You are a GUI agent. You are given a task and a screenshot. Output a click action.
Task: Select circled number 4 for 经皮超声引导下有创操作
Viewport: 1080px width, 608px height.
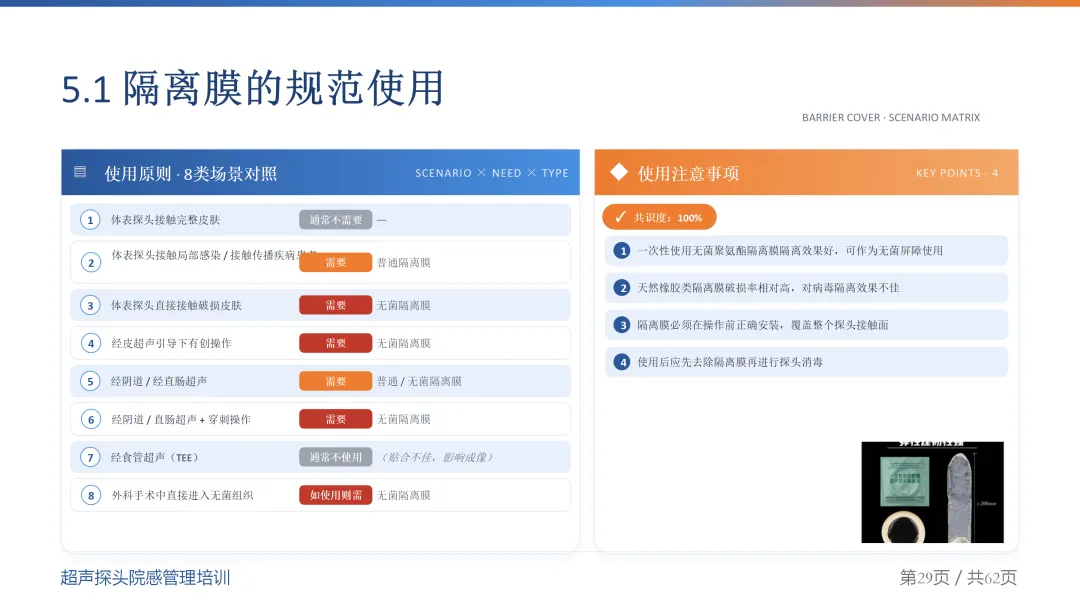point(90,343)
